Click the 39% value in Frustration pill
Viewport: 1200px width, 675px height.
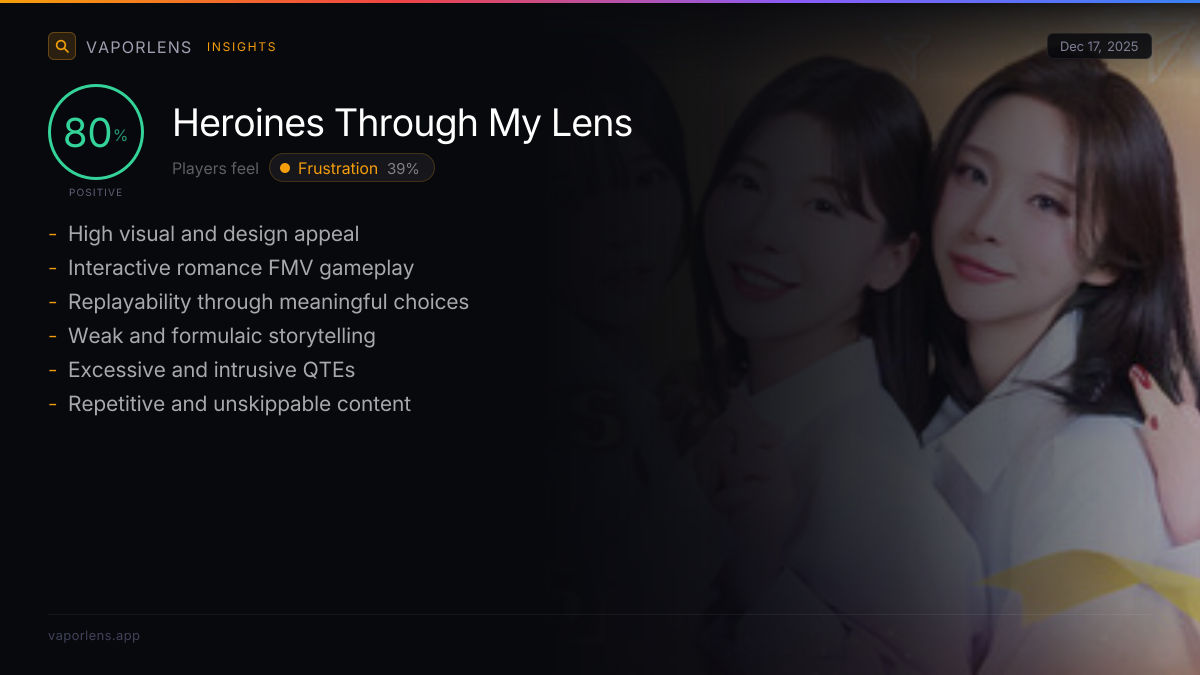(403, 168)
